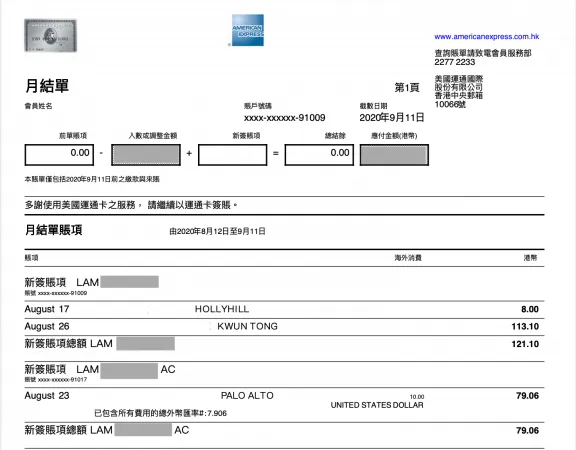The height and width of the screenshot is (450, 576).
Task: Click the 113.10 amount
Action: (x=525, y=327)
